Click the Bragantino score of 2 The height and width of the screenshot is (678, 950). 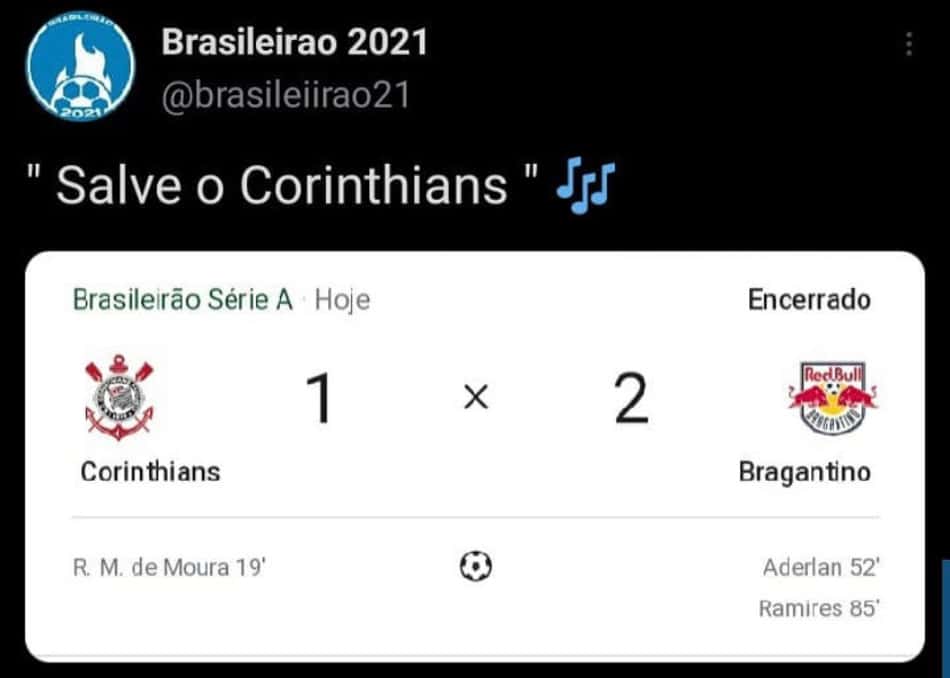[631, 398]
